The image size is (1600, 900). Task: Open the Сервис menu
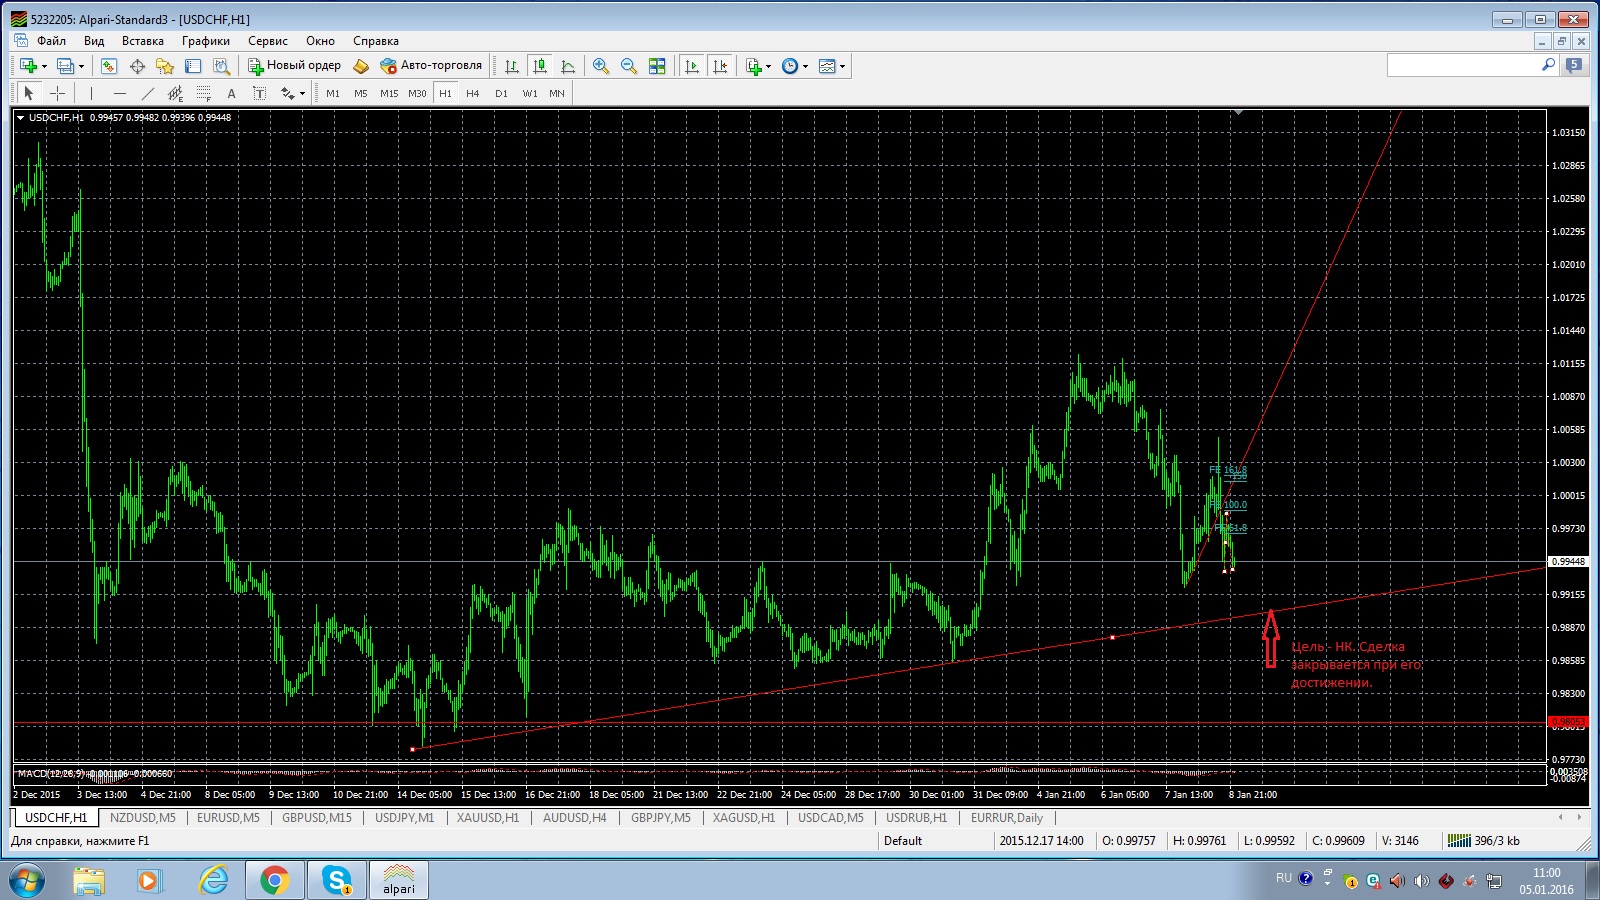267,41
